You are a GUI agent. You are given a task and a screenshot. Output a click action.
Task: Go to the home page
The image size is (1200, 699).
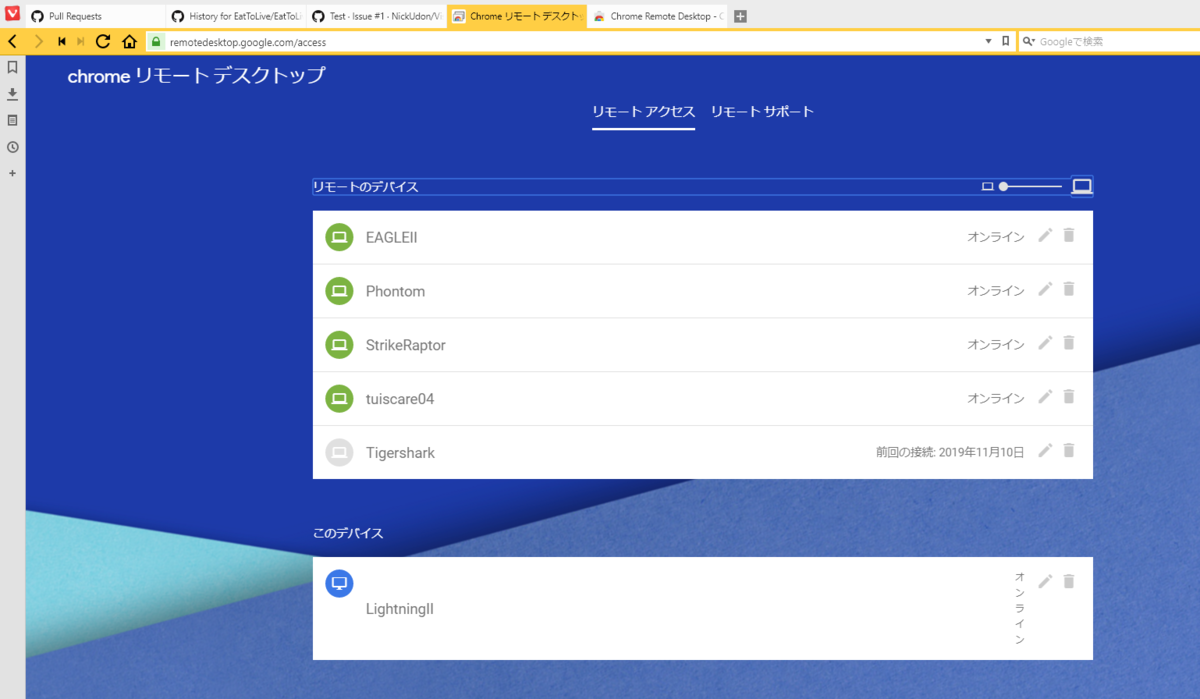(129, 42)
